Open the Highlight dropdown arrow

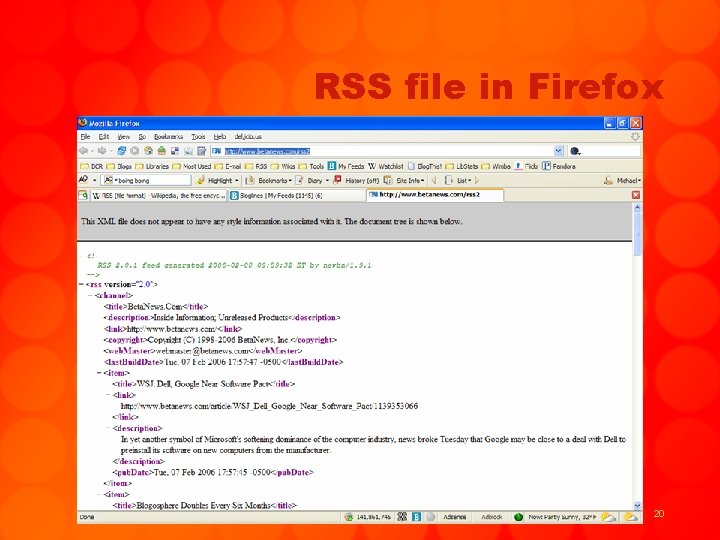(236, 180)
